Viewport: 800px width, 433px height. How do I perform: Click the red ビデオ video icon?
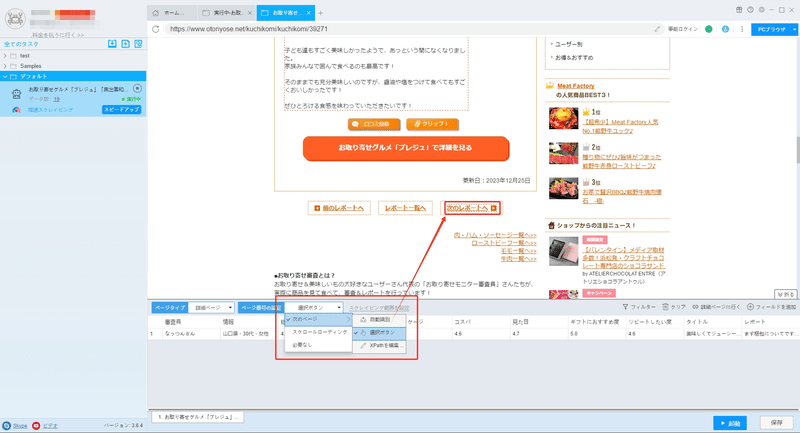pyautogui.click(x=36, y=425)
